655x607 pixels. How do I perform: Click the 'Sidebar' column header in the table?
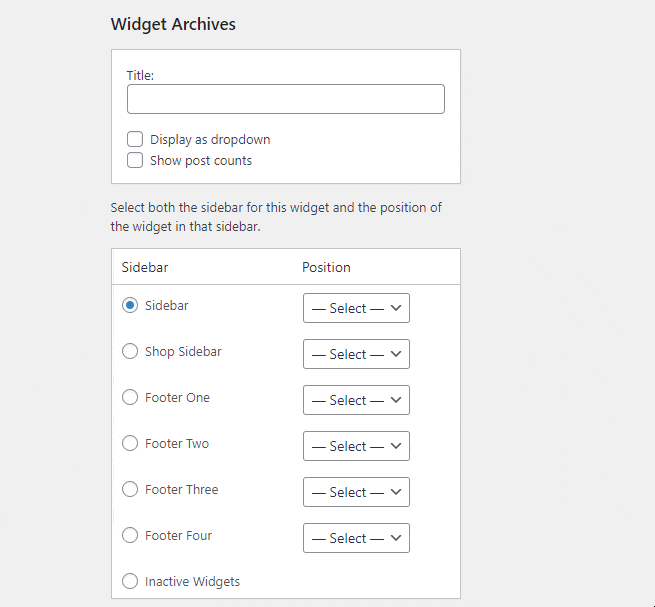(x=145, y=267)
